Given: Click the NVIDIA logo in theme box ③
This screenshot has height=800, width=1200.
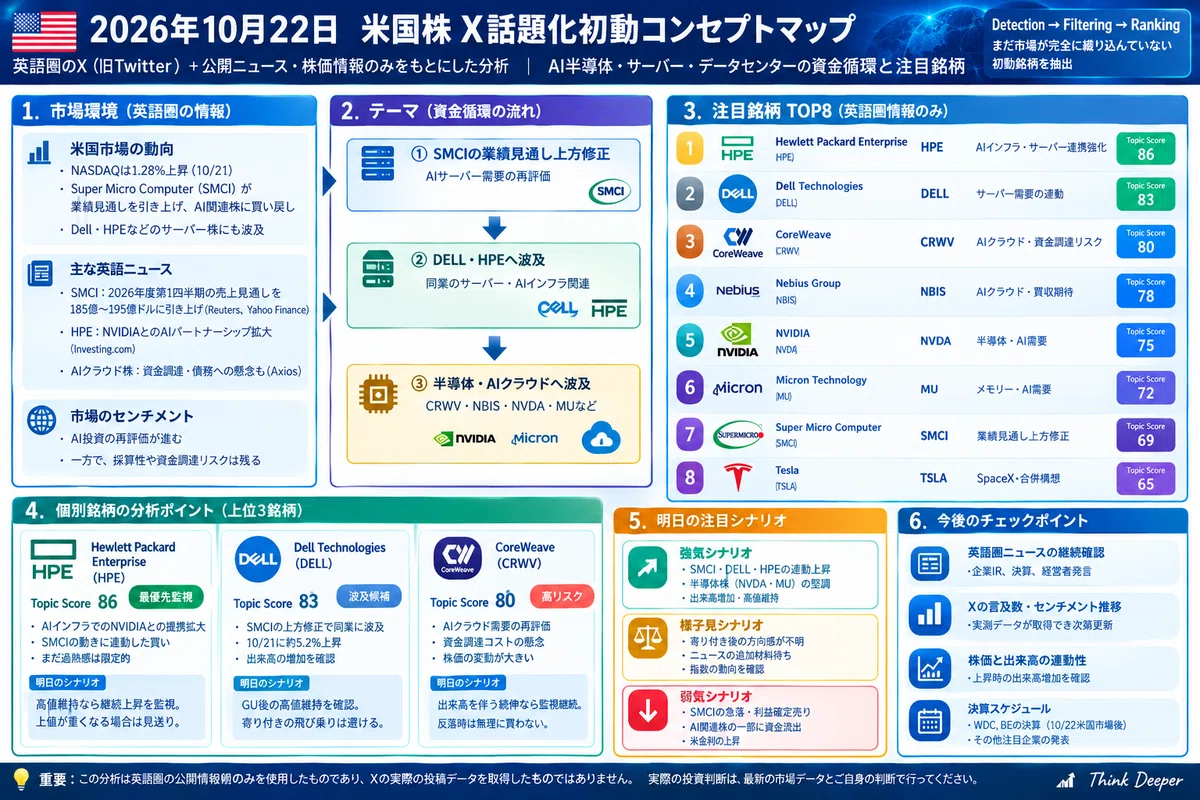Looking at the screenshot, I should point(463,438).
